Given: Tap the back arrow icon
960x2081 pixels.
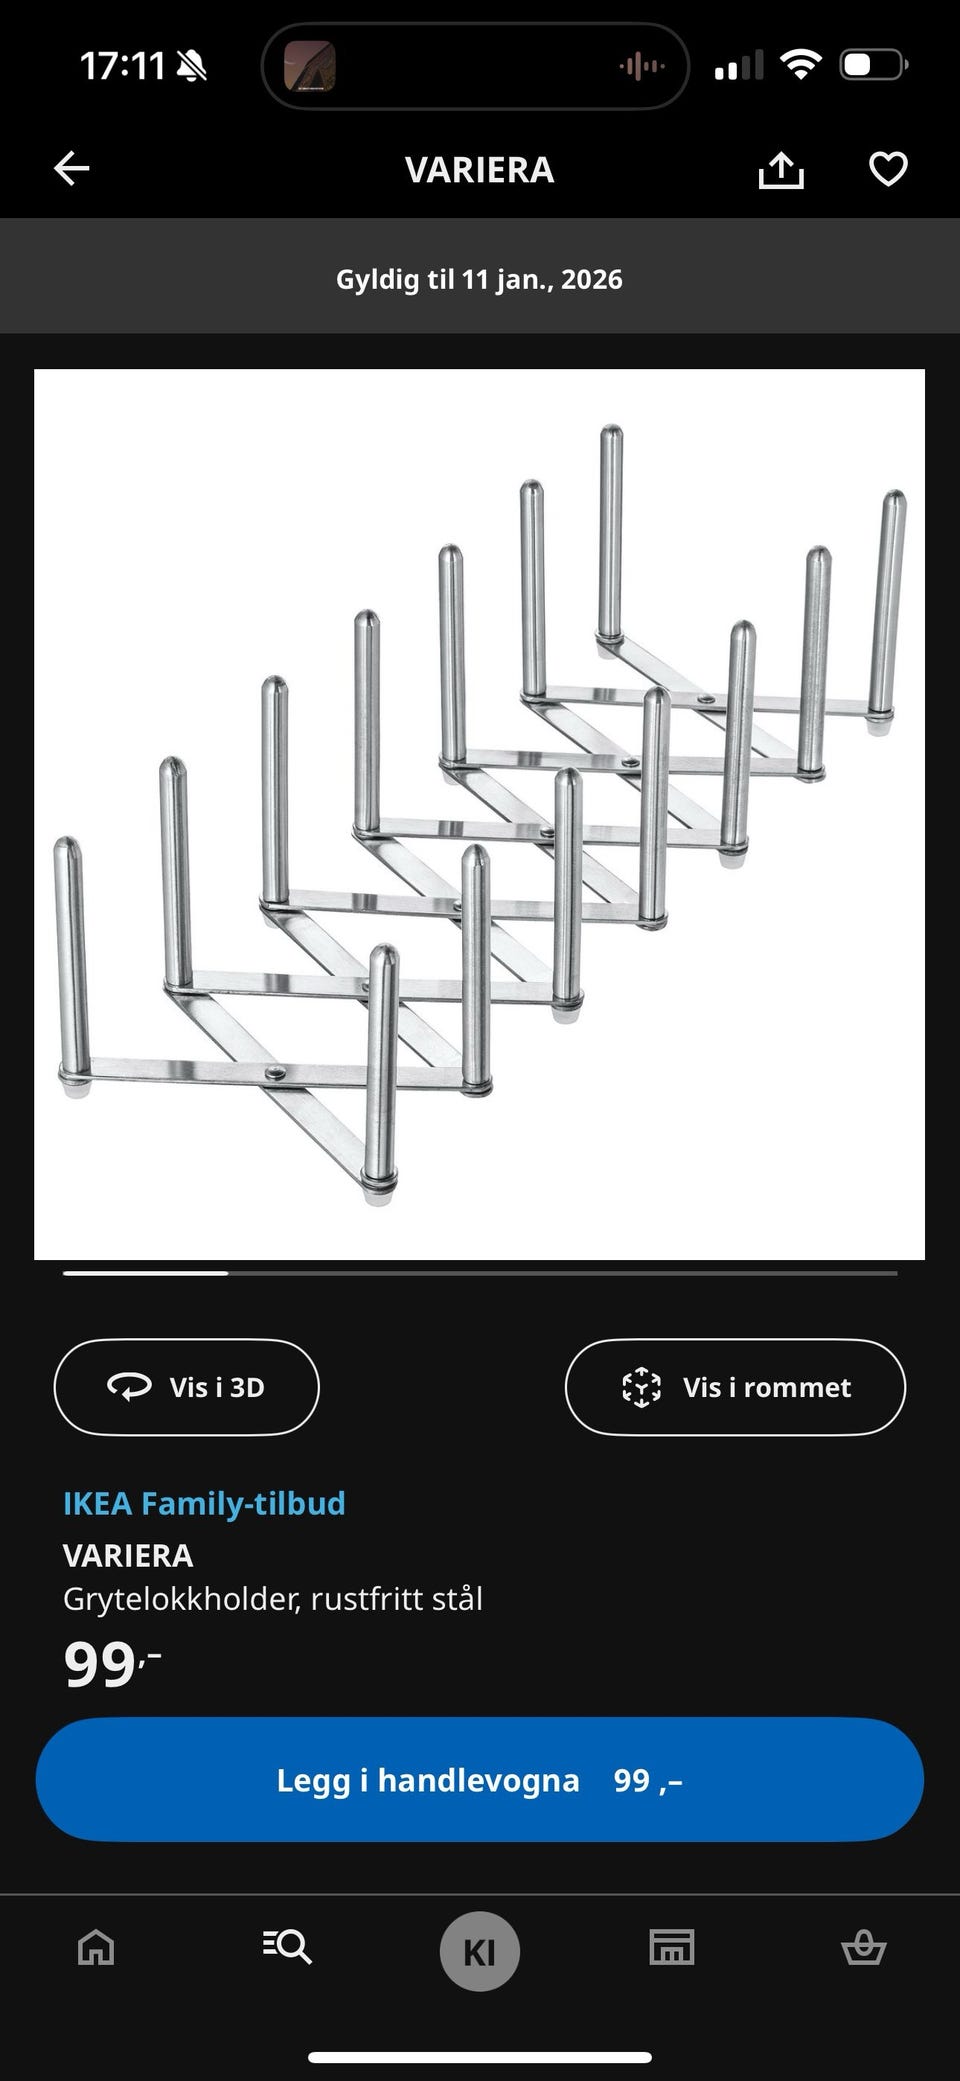Looking at the screenshot, I should pos(72,169).
